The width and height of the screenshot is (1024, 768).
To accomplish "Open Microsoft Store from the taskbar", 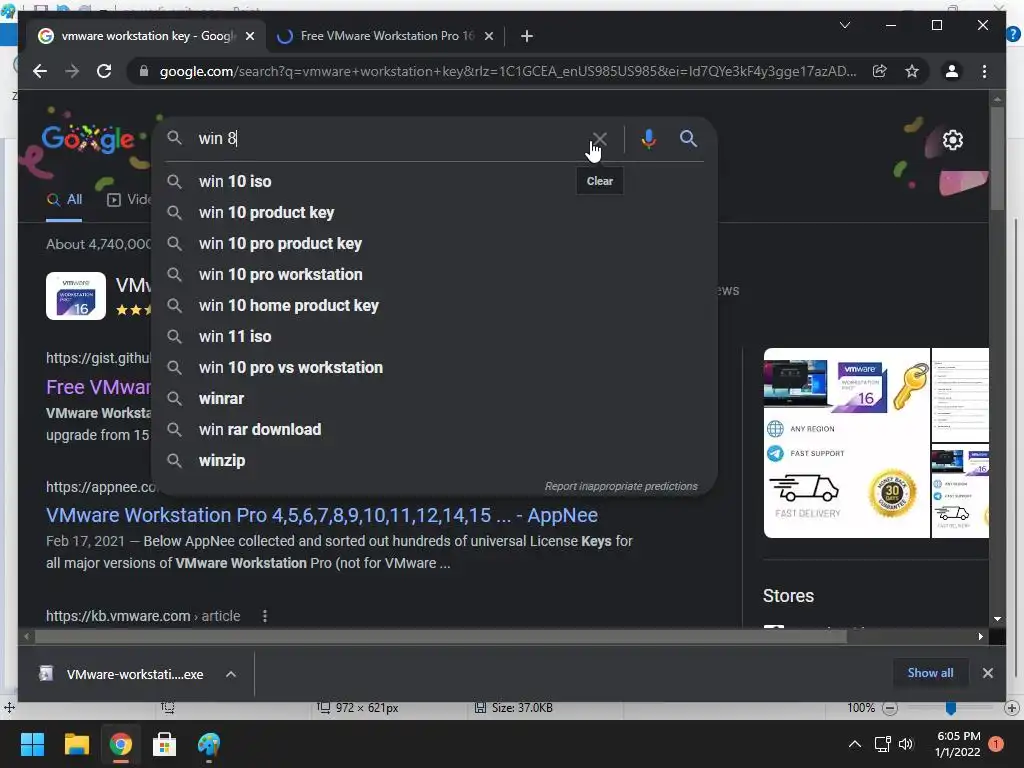I will (x=165, y=744).
